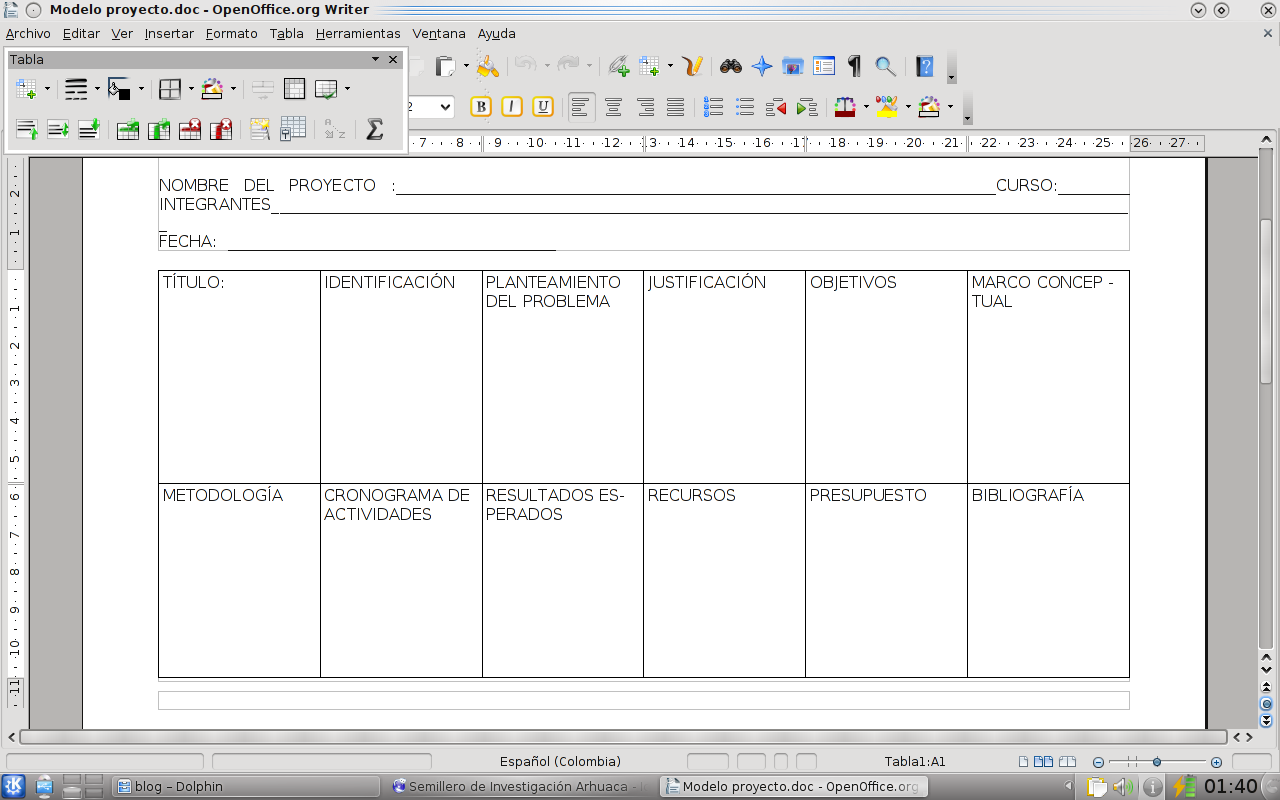Click the Line Style icon in Tabla toolbar
Screen dimensions: 1280x800
(76, 89)
